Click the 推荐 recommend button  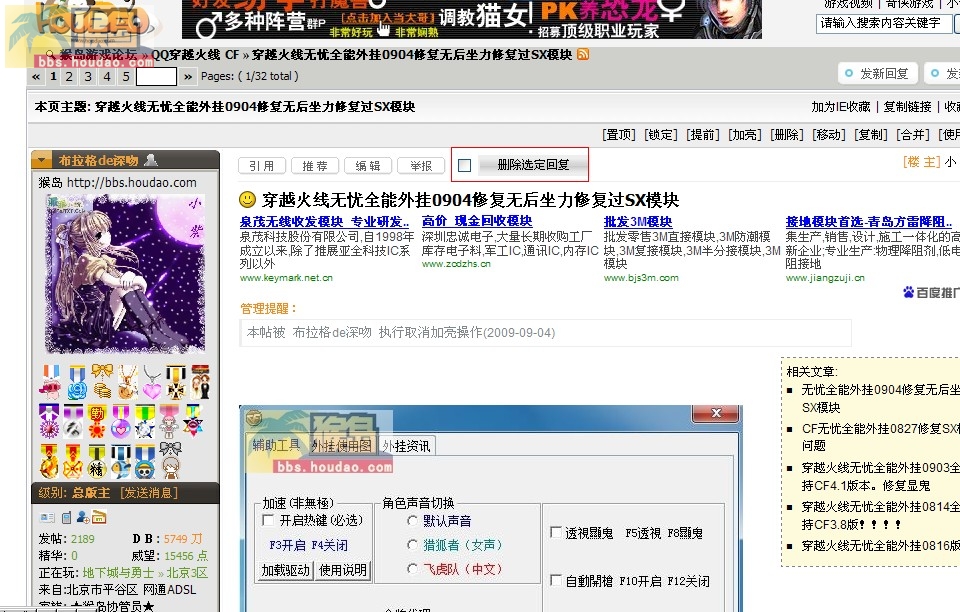(x=315, y=165)
